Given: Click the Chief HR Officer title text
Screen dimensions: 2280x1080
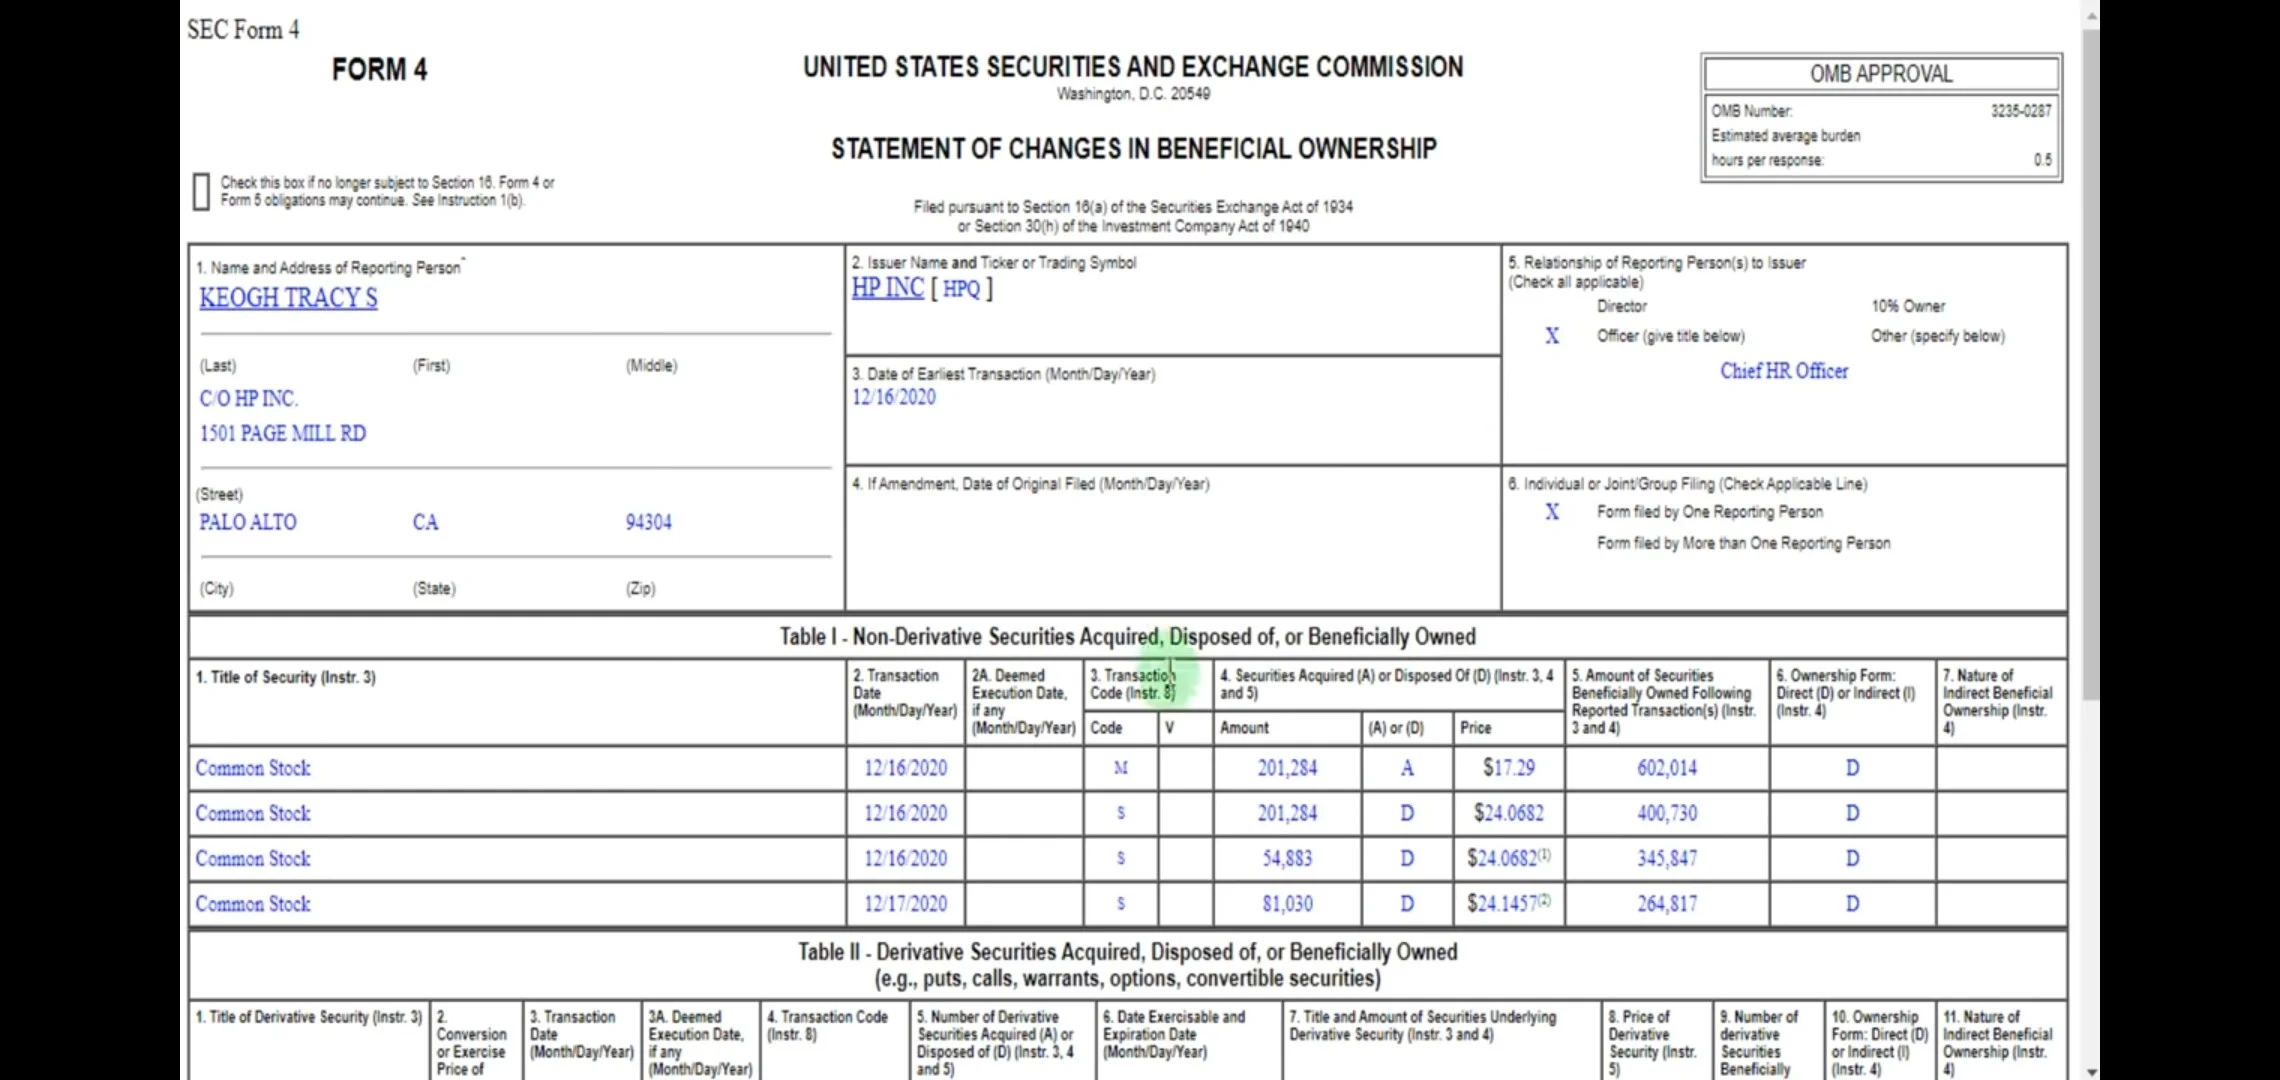Looking at the screenshot, I should pos(1784,371).
